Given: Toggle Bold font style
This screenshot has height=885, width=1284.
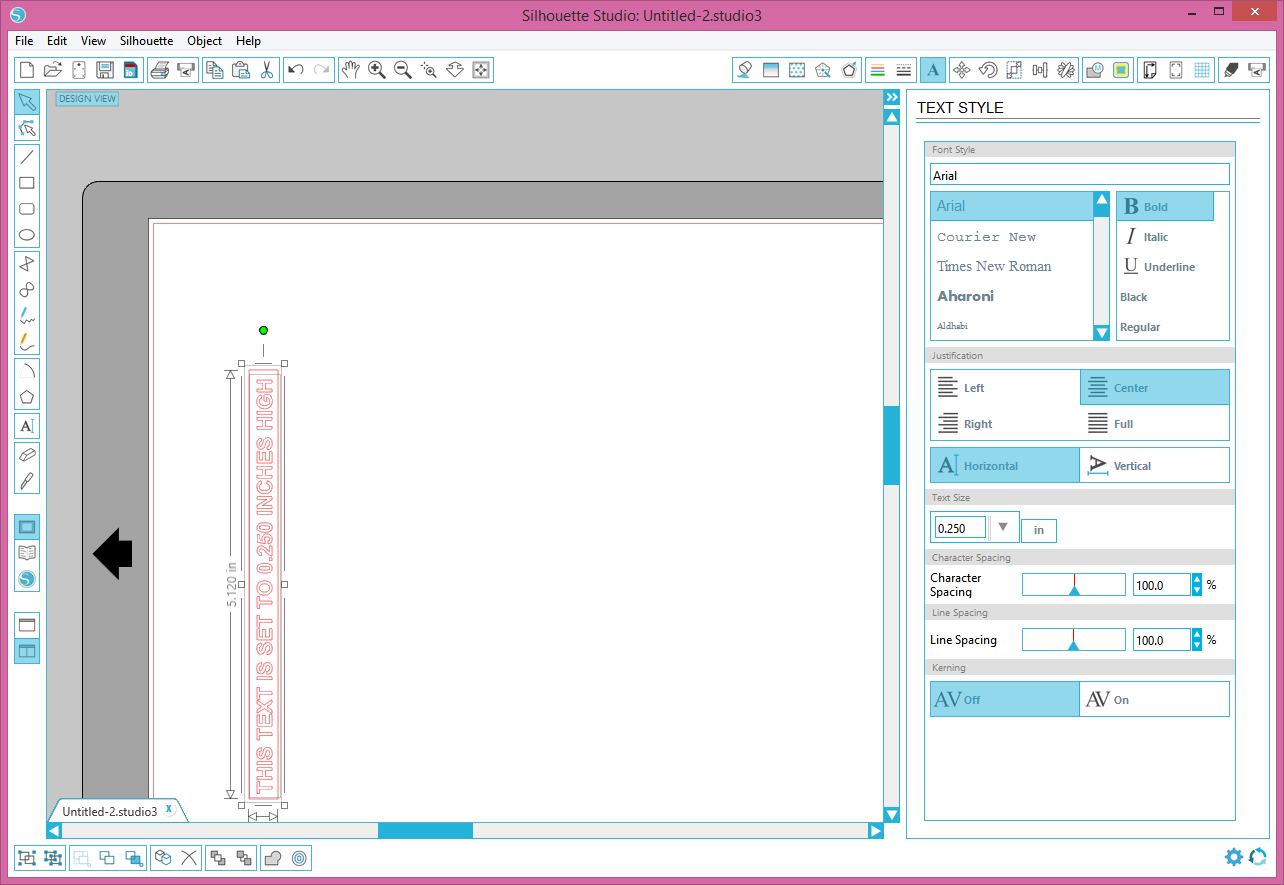Looking at the screenshot, I should pos(1165,207).
